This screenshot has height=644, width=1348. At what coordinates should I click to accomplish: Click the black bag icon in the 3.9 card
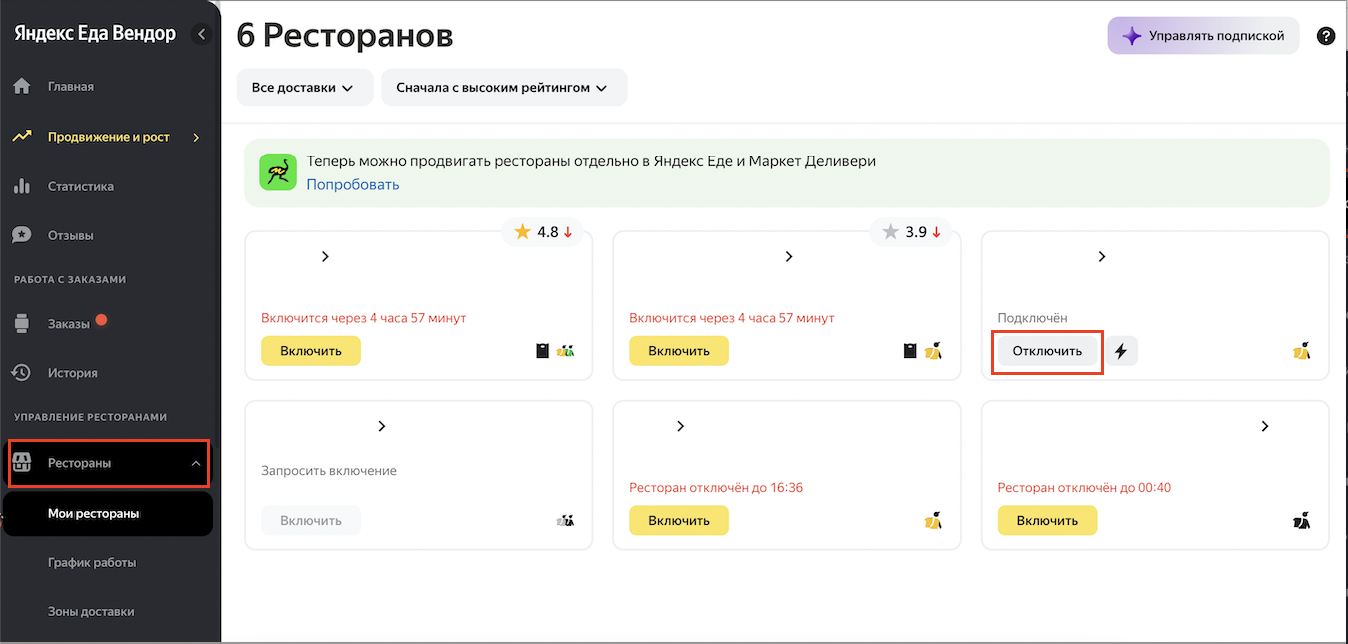(x=910, y=351)
